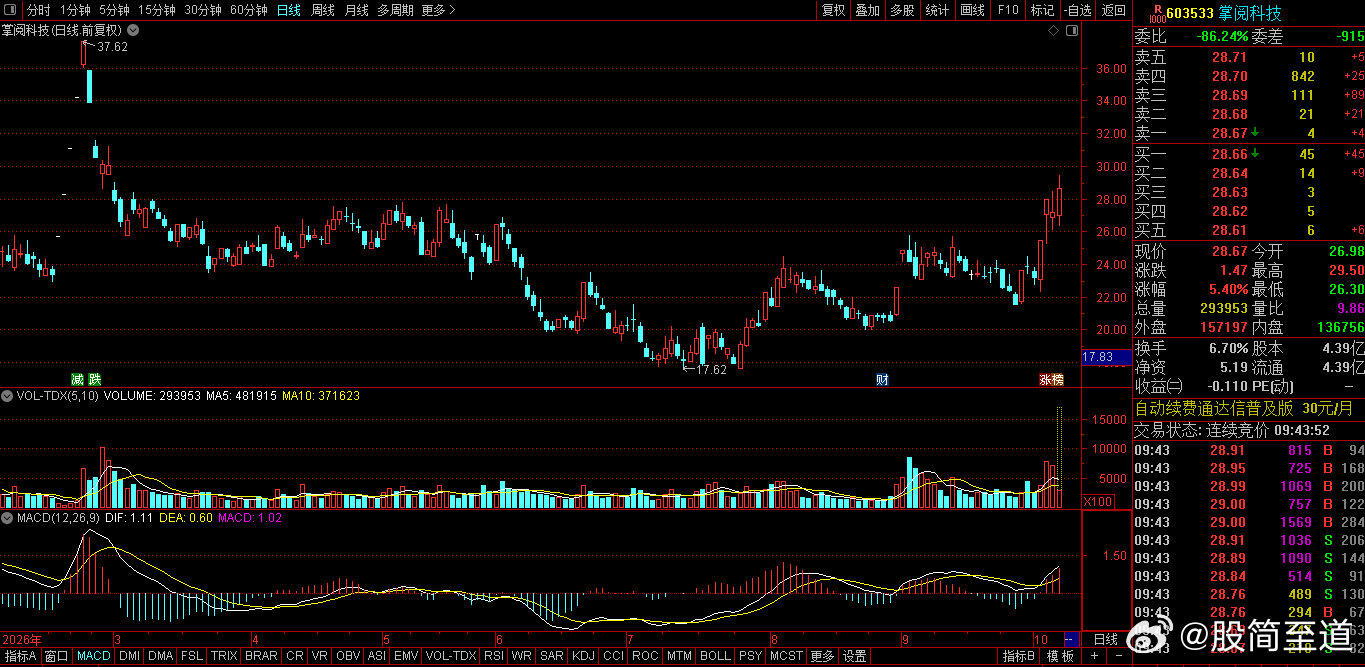Screen dimensions: 1365x667
Task: Switch the indicator to KDJ
Action: [582, 656]
